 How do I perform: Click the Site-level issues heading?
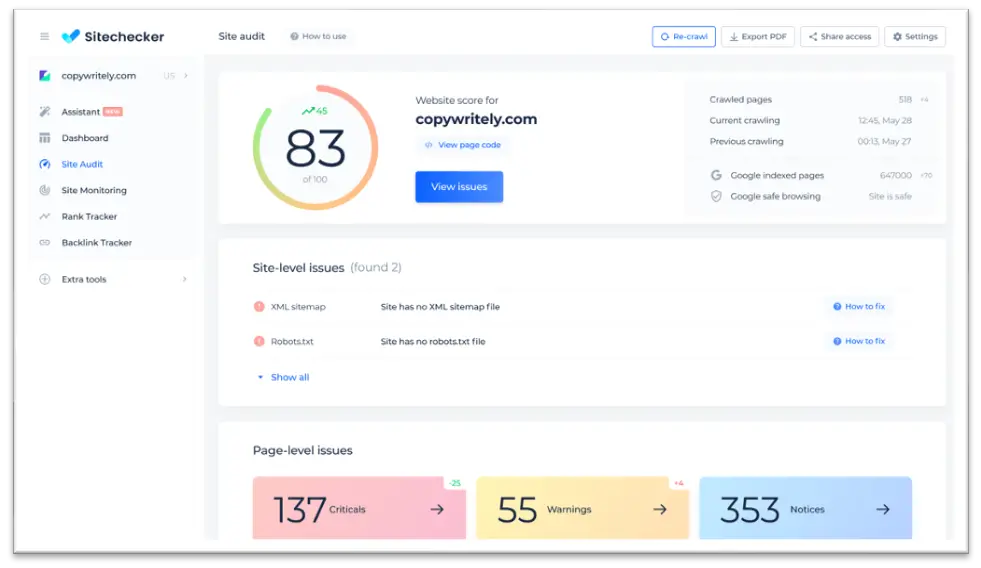coord(298,268)
